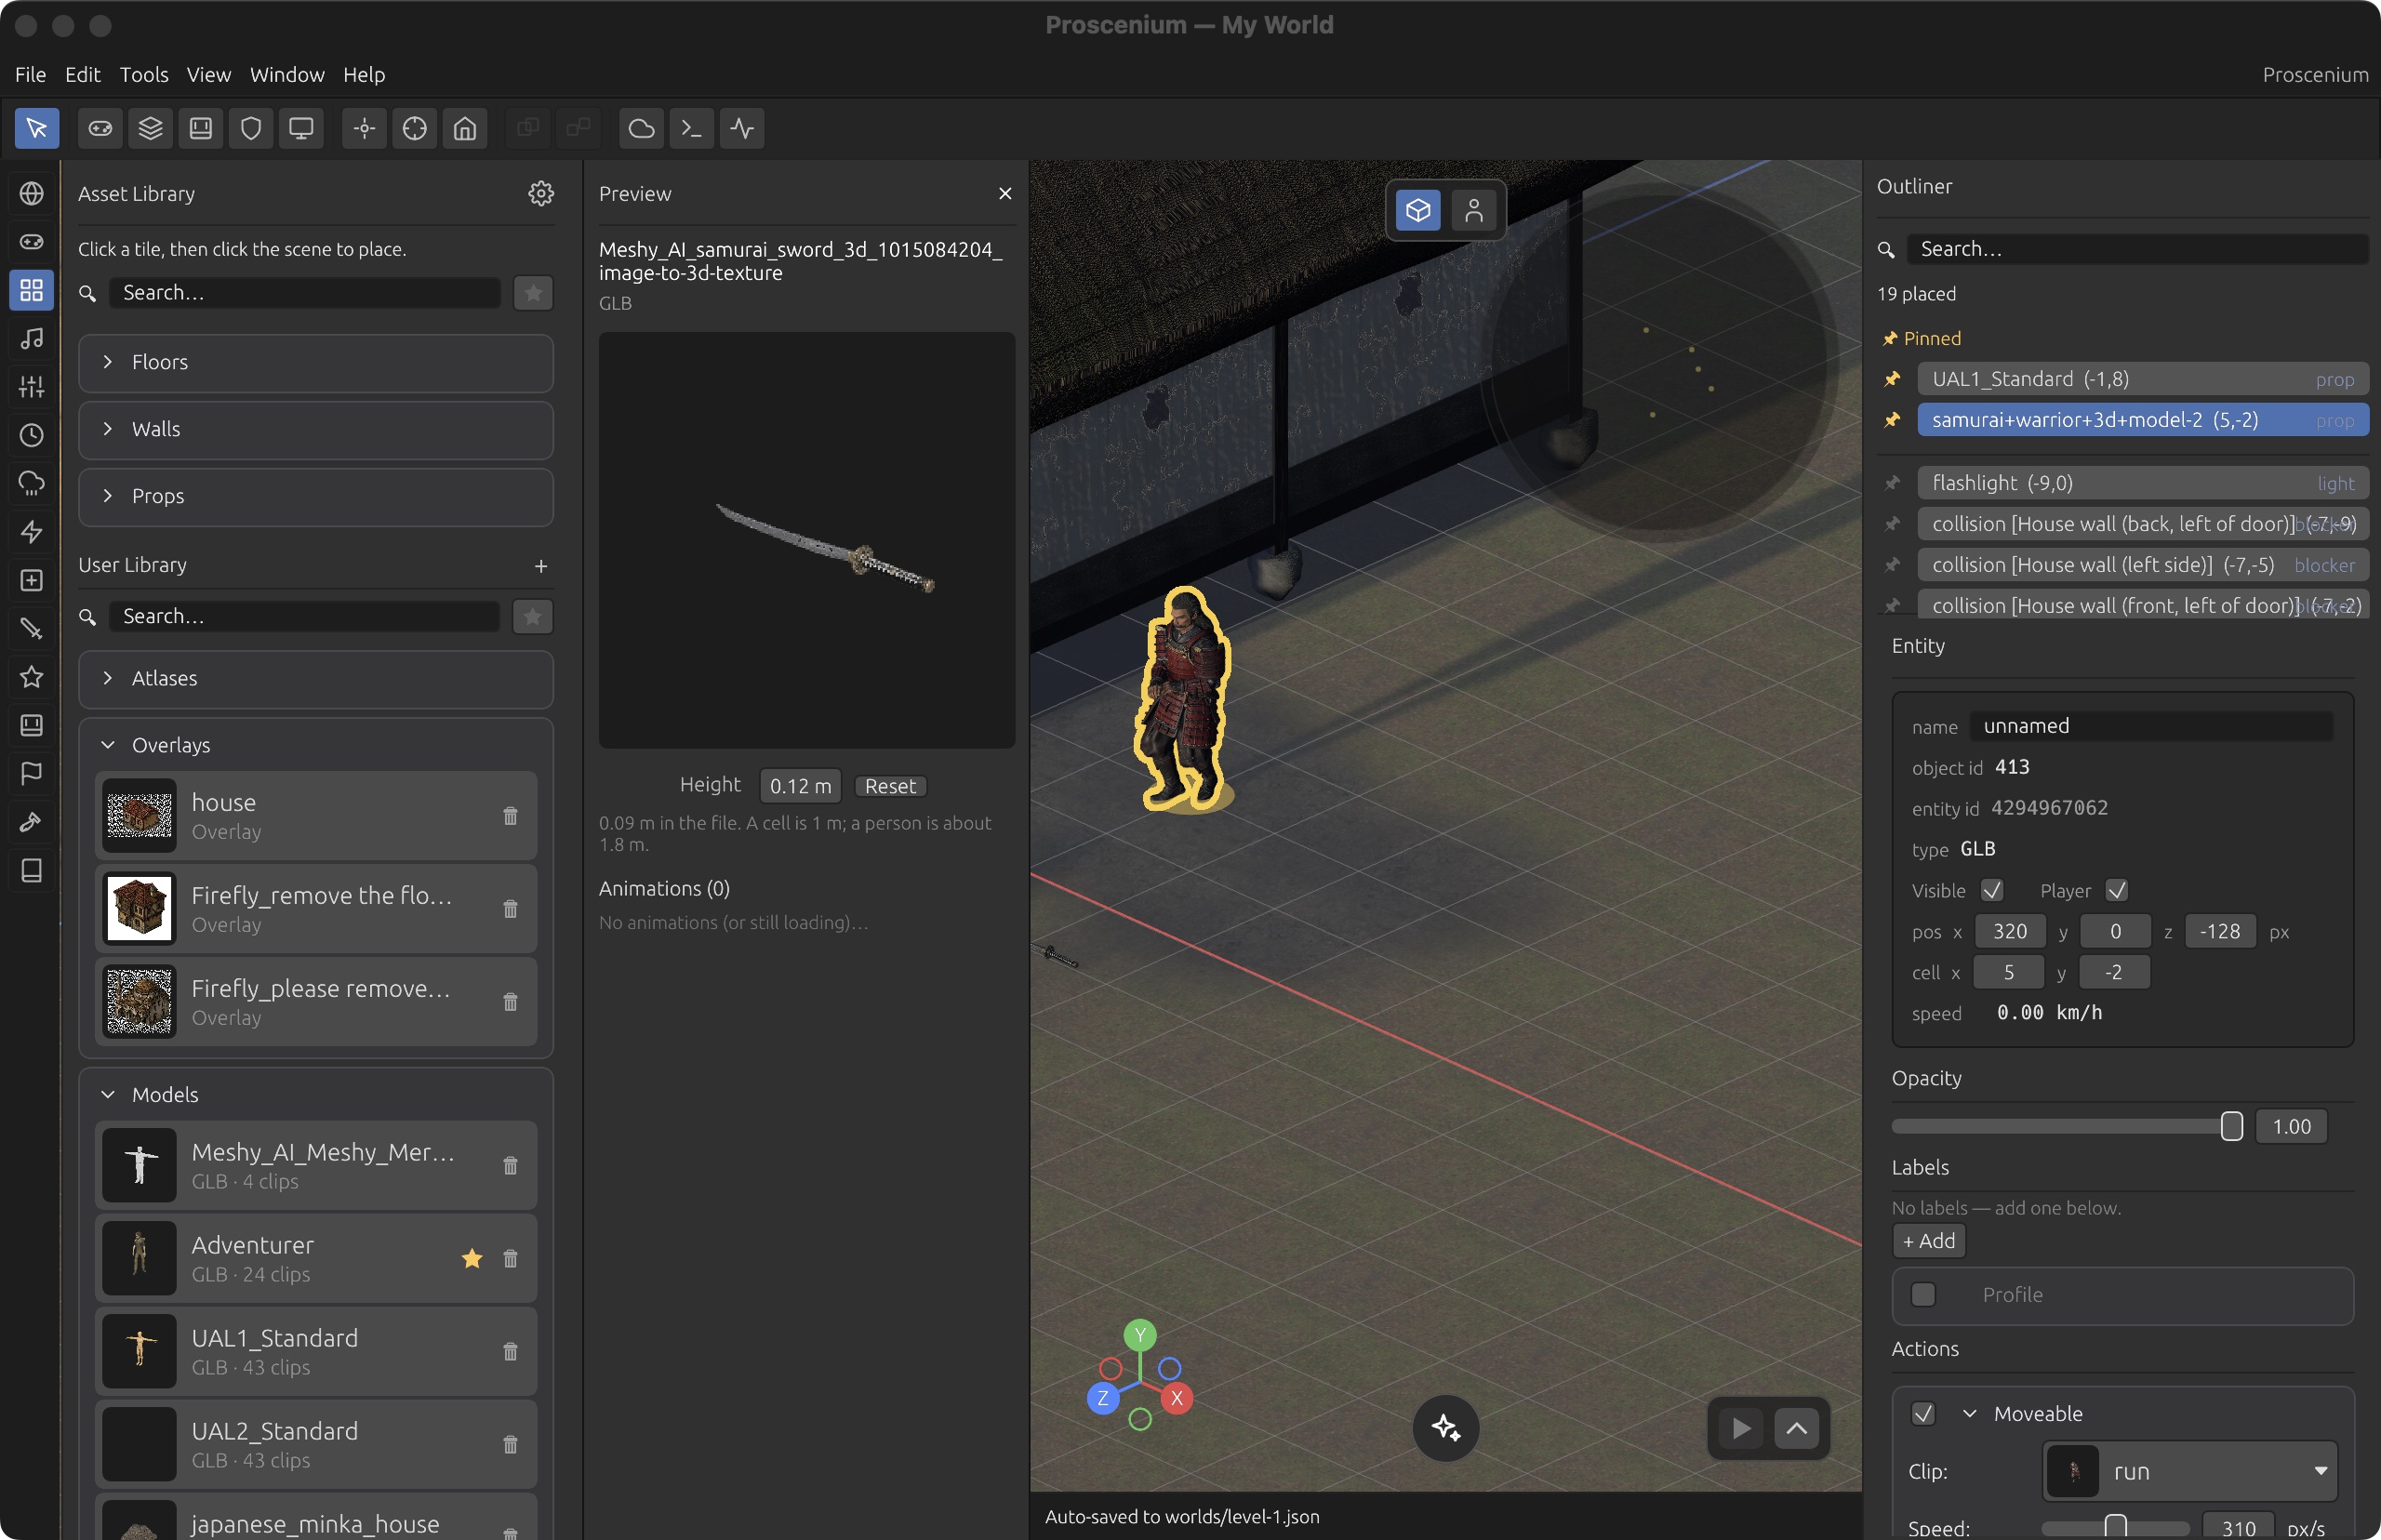
Task: Open the Window menu
Action: coord(287,74)
